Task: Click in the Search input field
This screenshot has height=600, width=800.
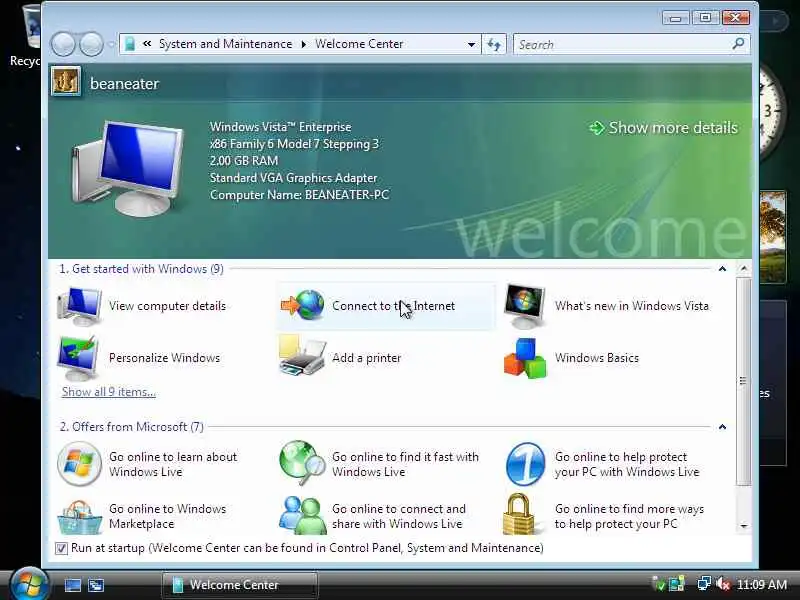Action: (622, 44)
